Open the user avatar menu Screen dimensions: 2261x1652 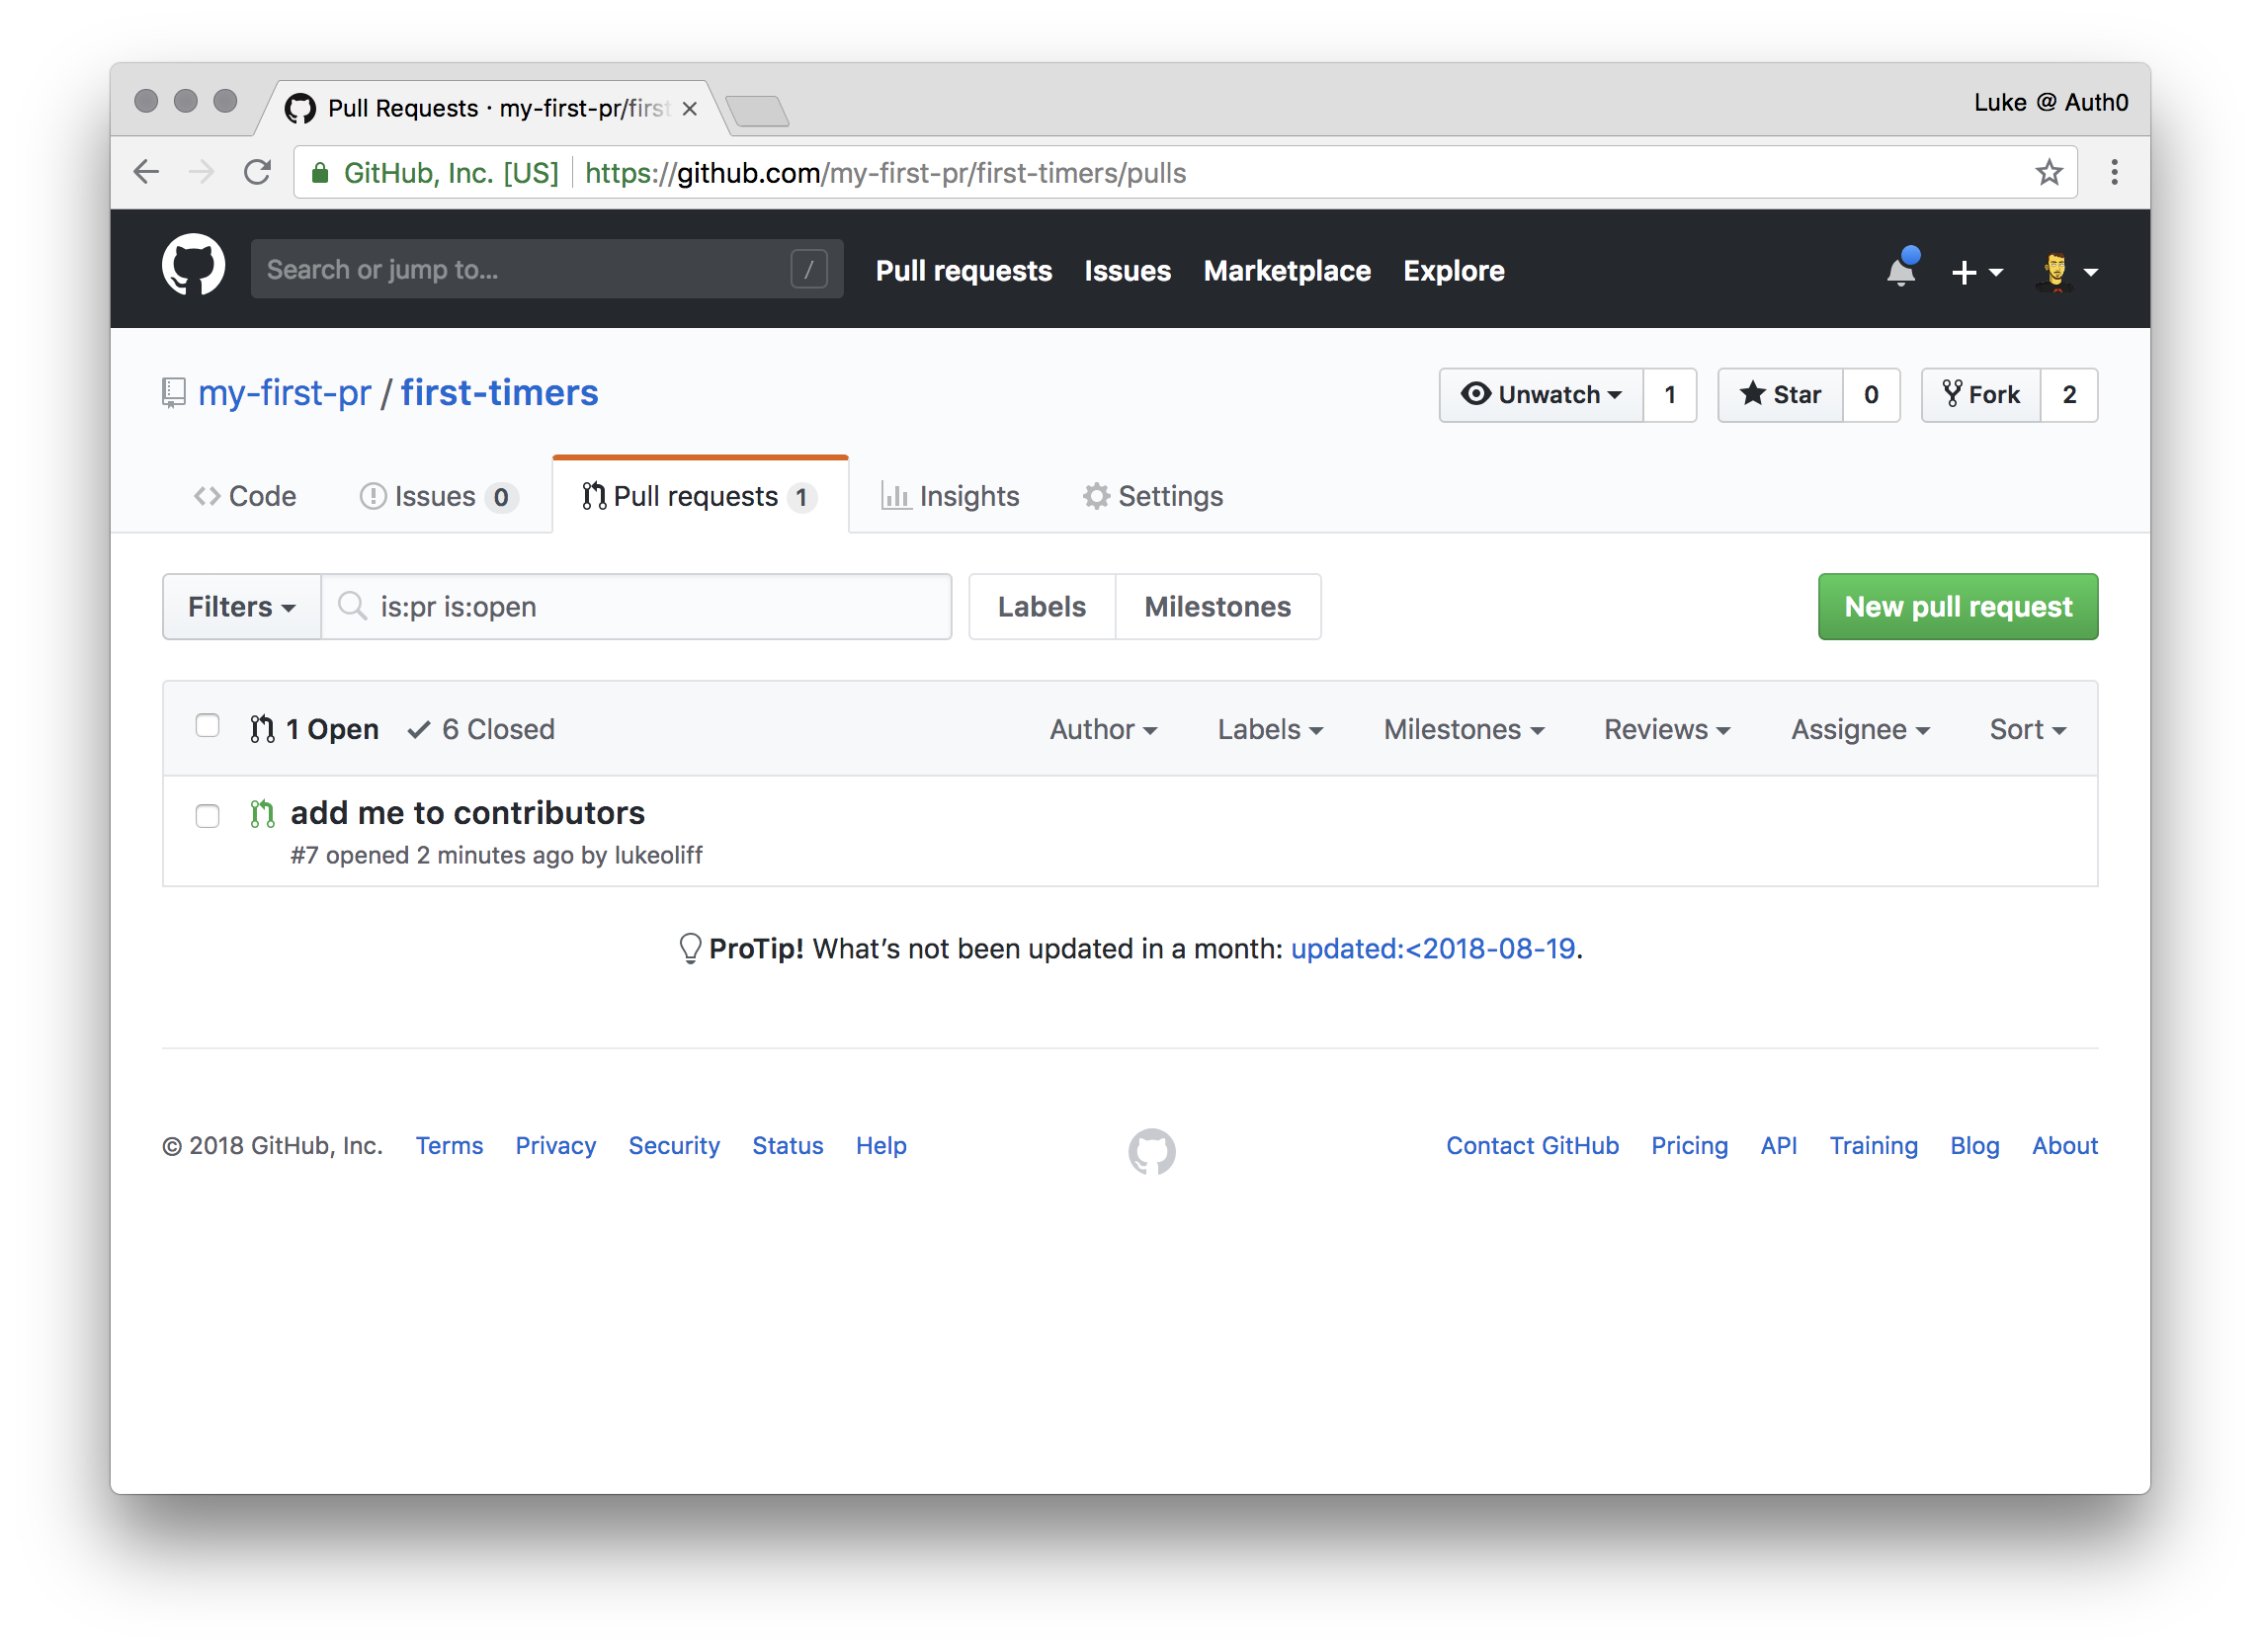(2067, 271)
